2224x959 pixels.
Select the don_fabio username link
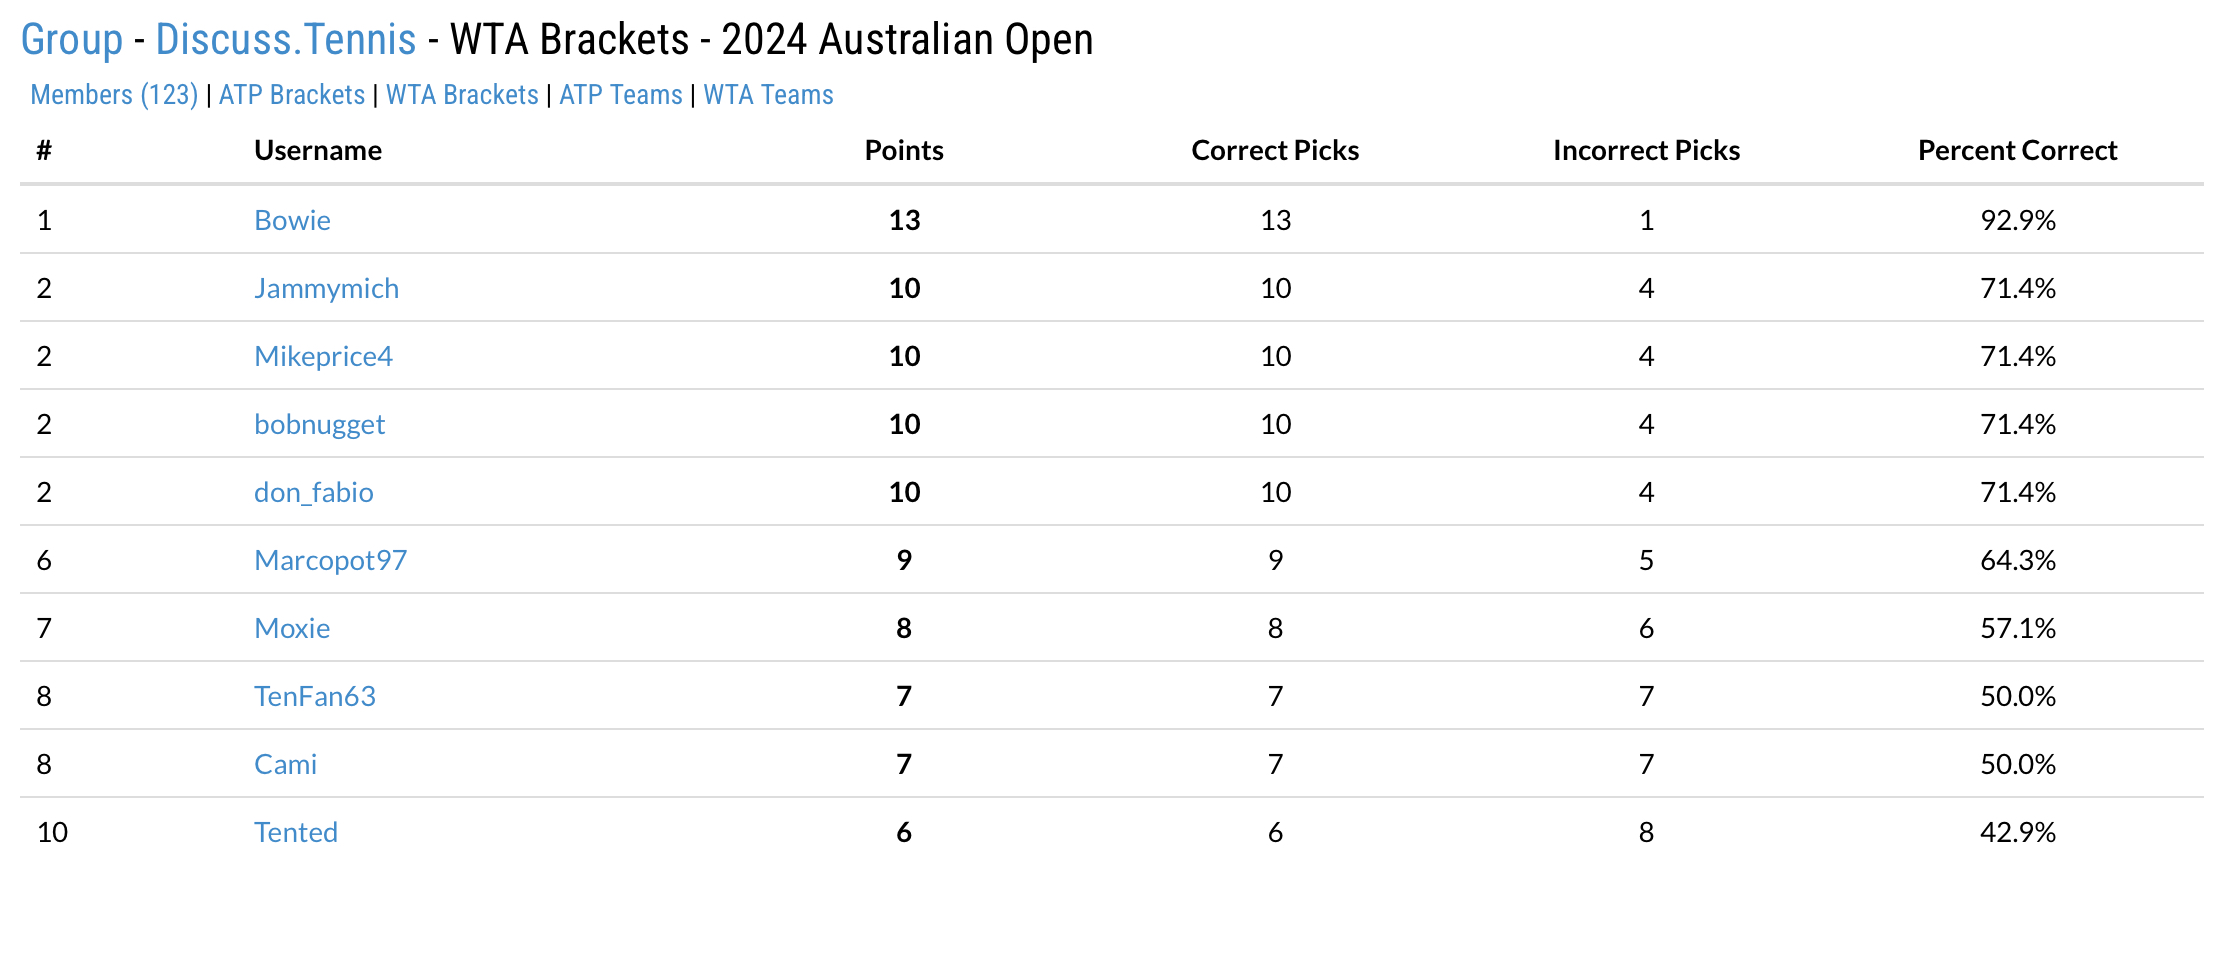(x=313, y=492)
